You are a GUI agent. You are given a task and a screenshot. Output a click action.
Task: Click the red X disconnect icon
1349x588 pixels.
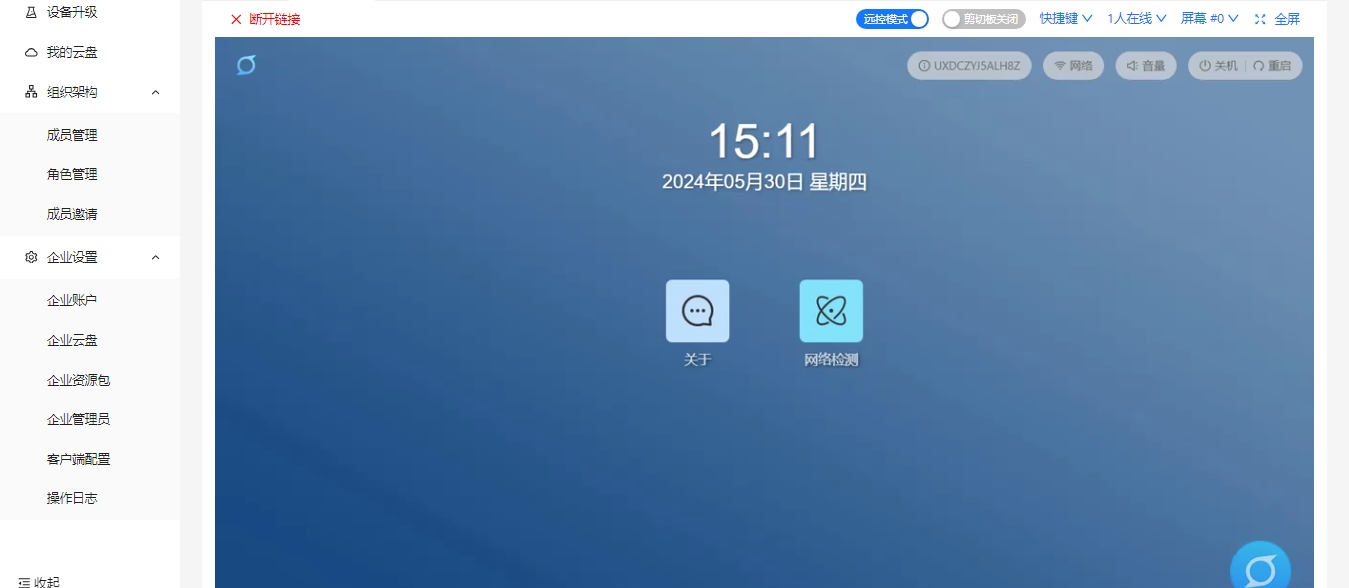point(236,19)
